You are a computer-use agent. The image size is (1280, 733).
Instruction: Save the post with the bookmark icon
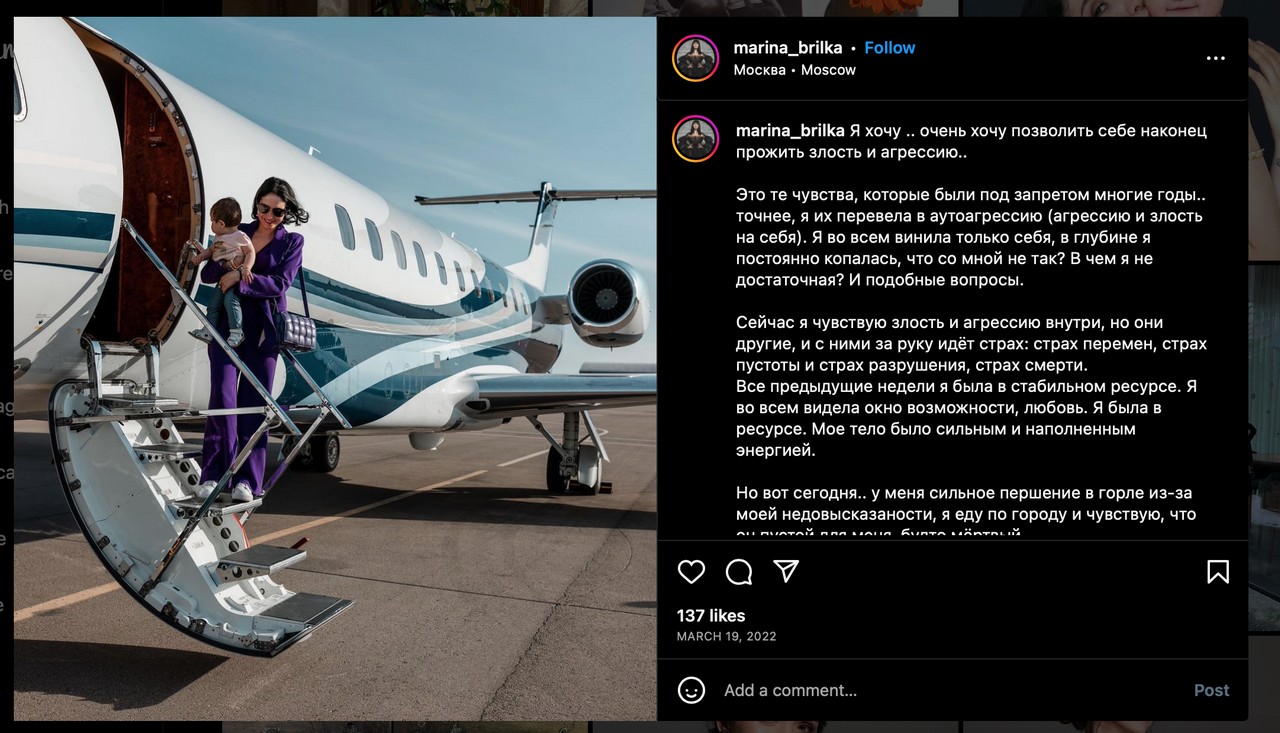click(x=1217, y=571)
